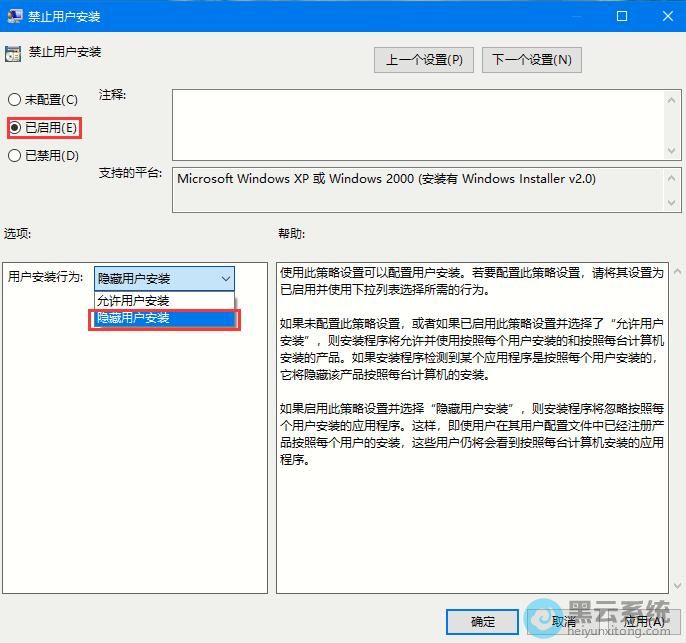Click the policy icon beside 禁止用户安装 heading
Viewport: 686px width, 643px height.
click(x=12, y=54)
